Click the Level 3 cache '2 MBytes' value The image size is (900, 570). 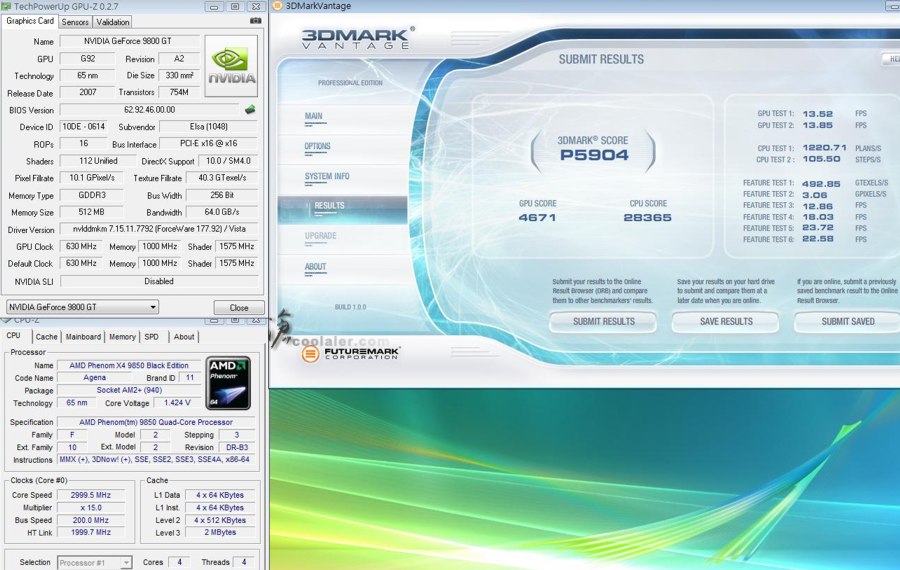click(x=220, y=533)
